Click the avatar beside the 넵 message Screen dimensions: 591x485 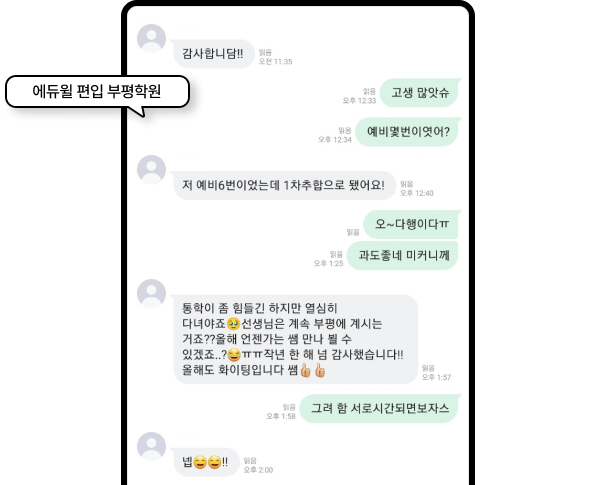tap(151, 446)
